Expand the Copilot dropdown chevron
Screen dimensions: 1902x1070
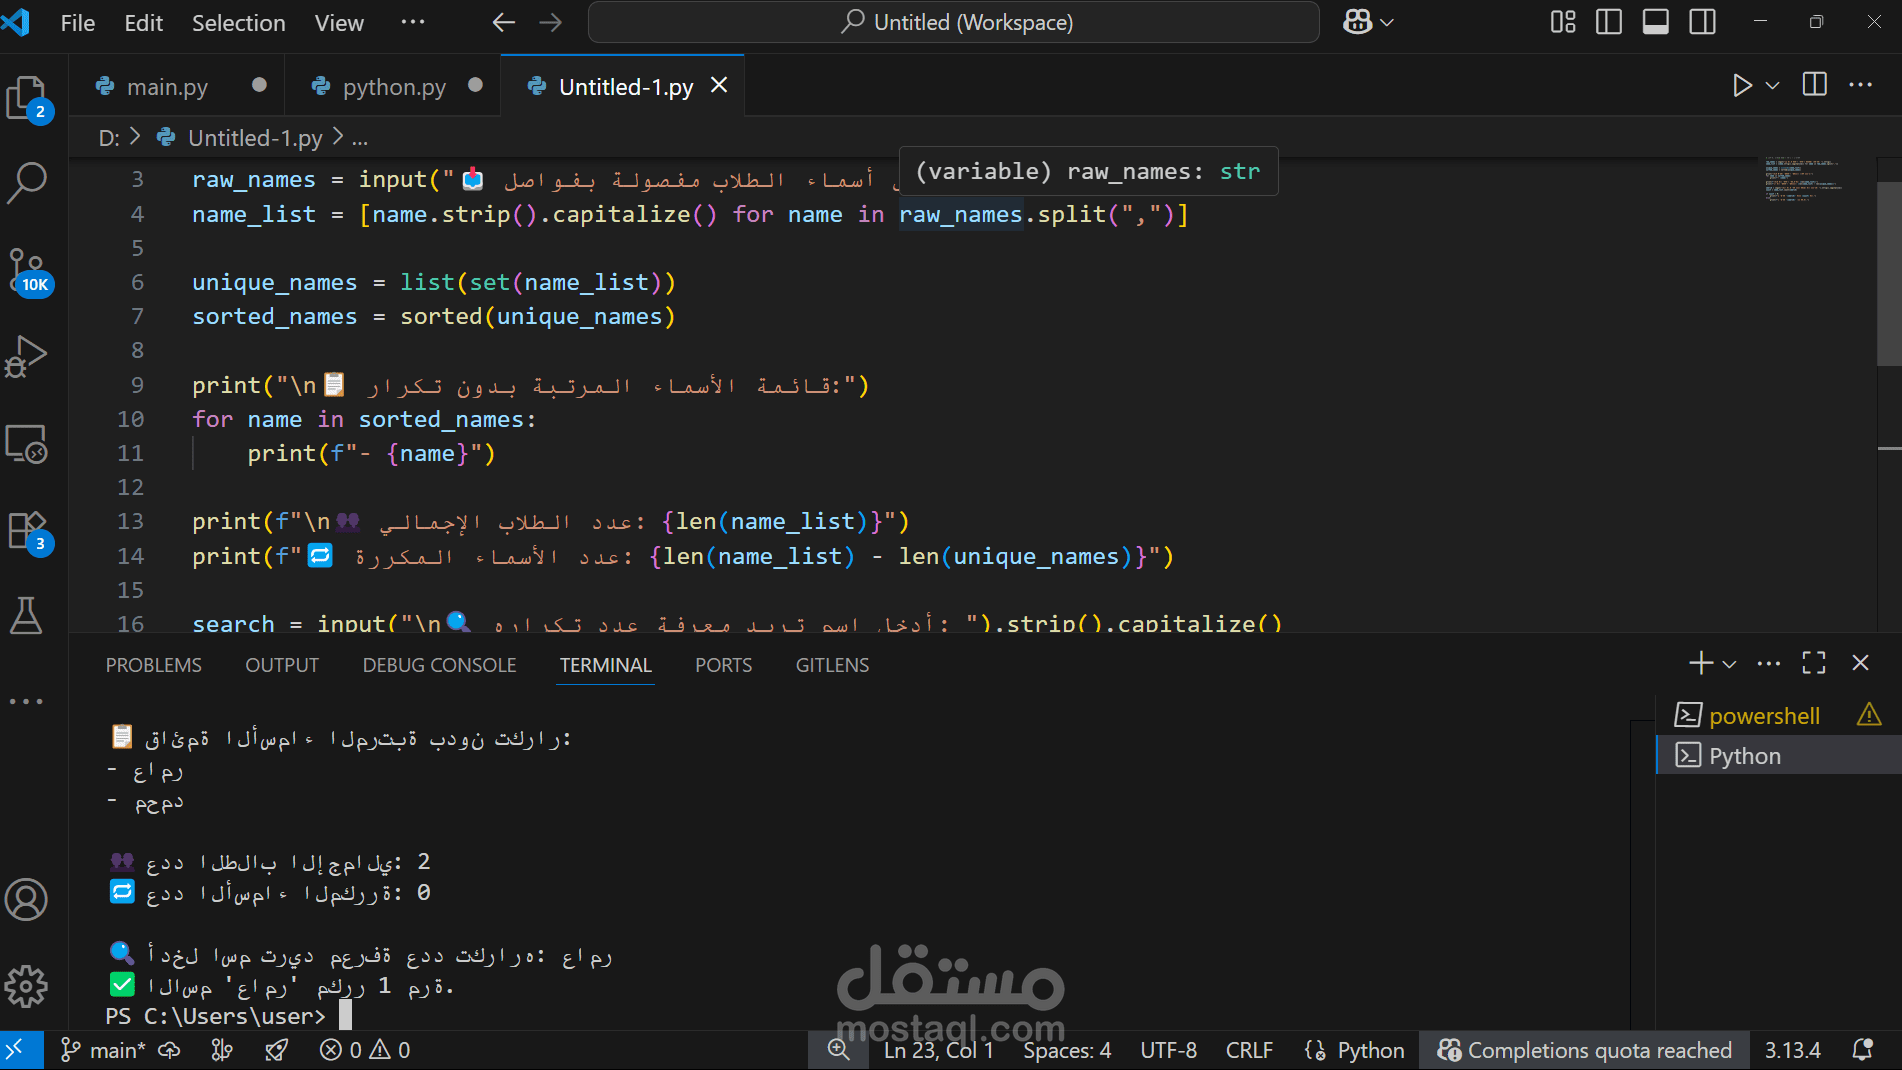coord(1387,22)
